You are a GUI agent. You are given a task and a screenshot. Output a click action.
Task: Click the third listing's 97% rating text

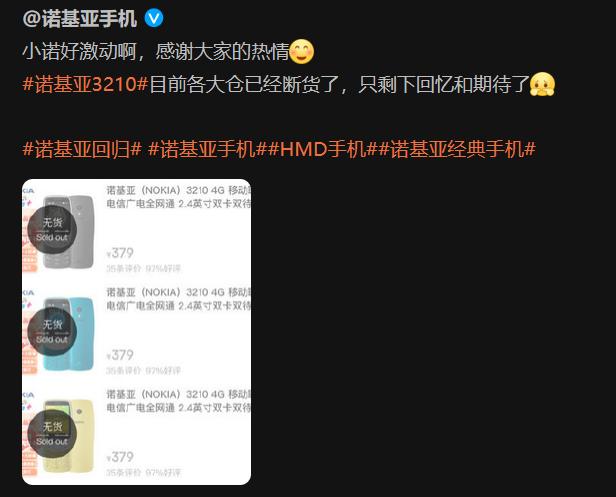[163, 472]
